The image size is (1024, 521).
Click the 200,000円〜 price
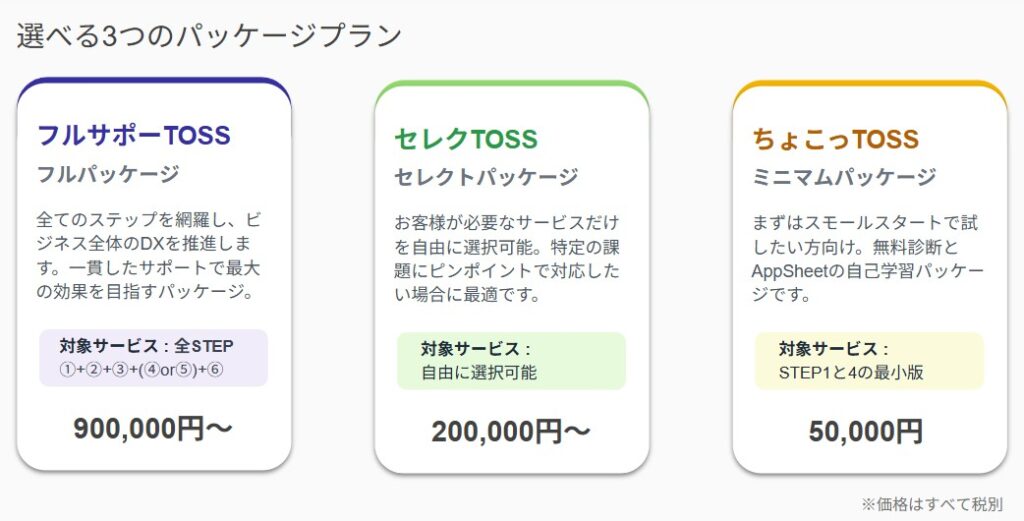[511, 431]
